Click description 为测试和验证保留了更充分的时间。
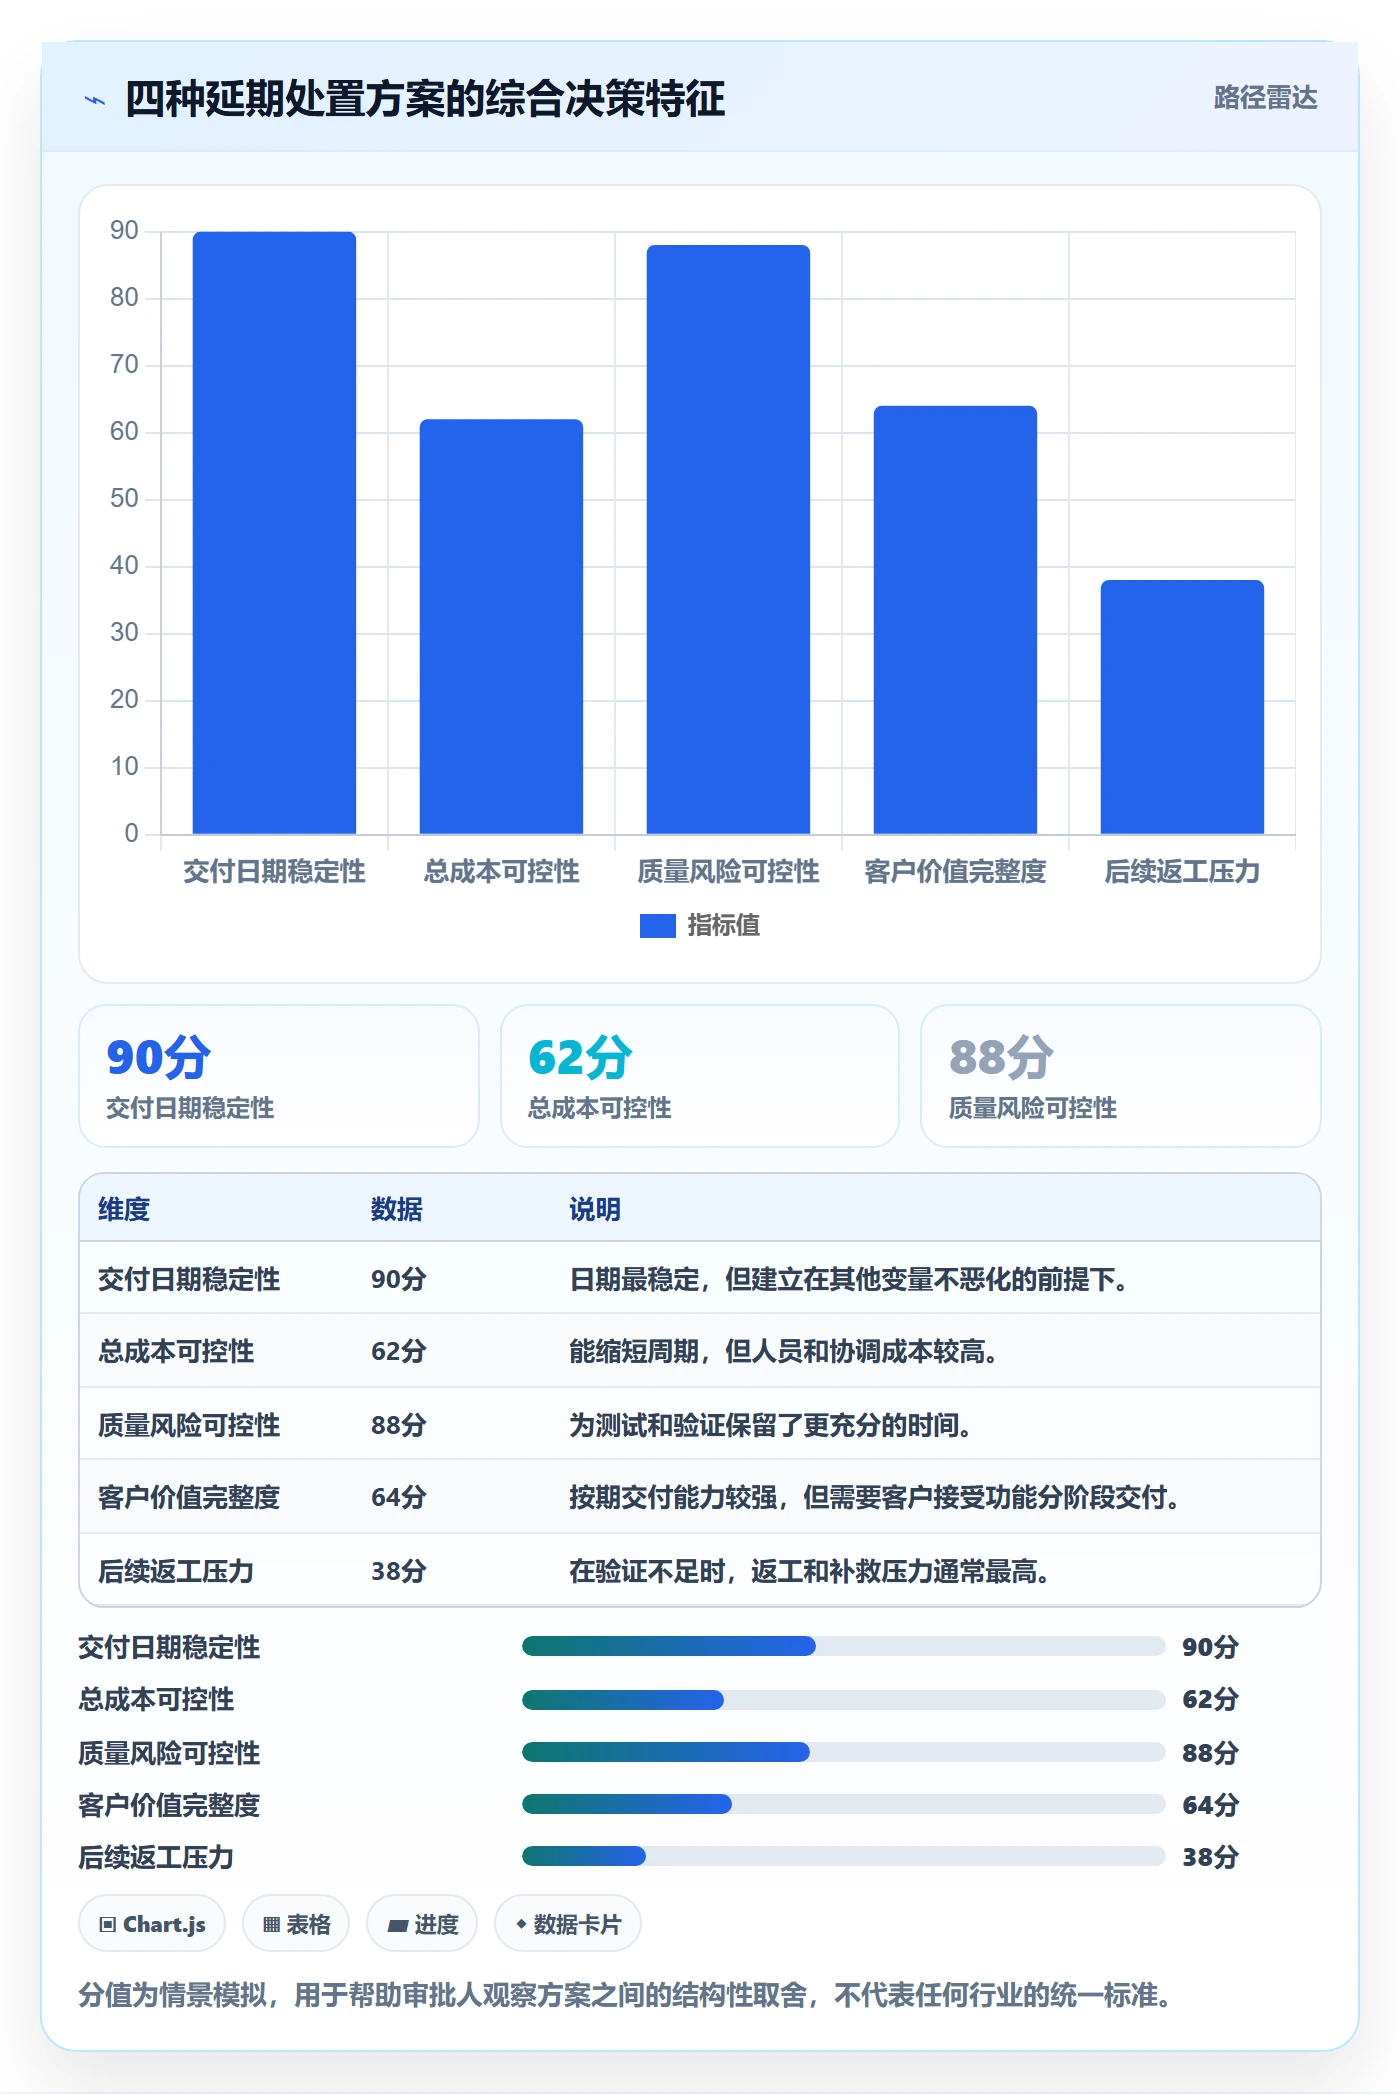This screenshot has width=1400, height=2094. (771, 1425)
